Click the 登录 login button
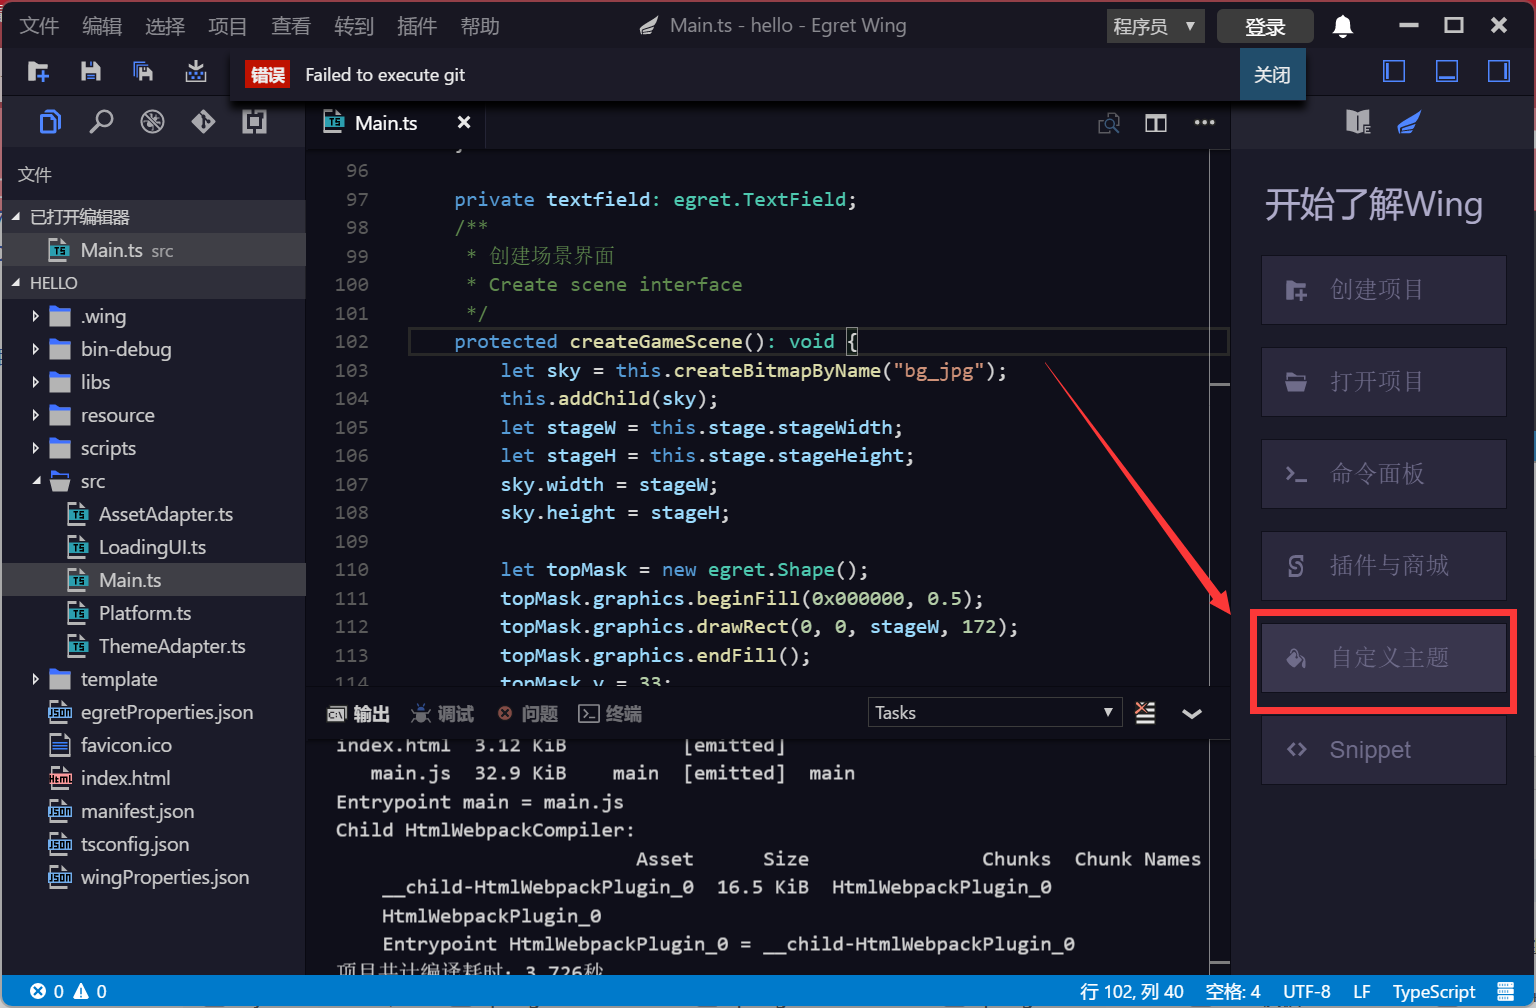This screenshot has width=1536, height=1008. click(1265, 27)
